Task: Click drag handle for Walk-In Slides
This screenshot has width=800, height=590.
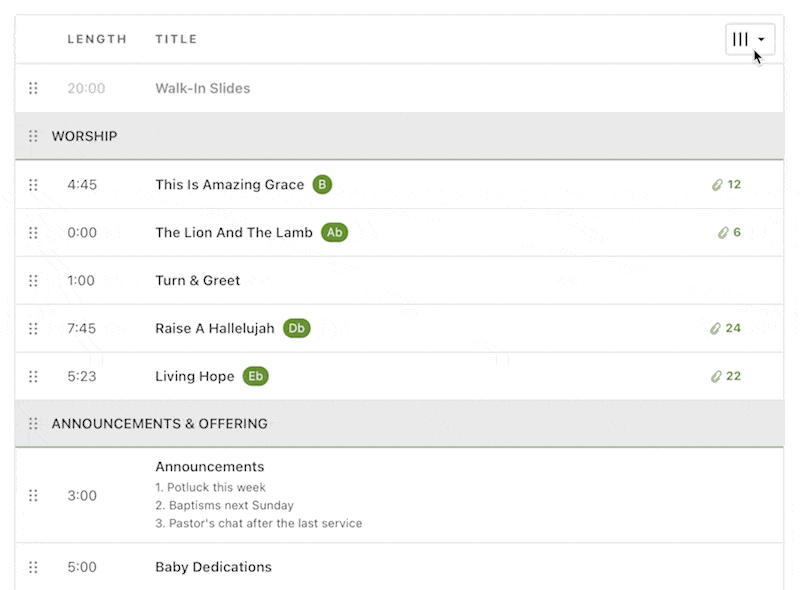Action: point(33,88)
